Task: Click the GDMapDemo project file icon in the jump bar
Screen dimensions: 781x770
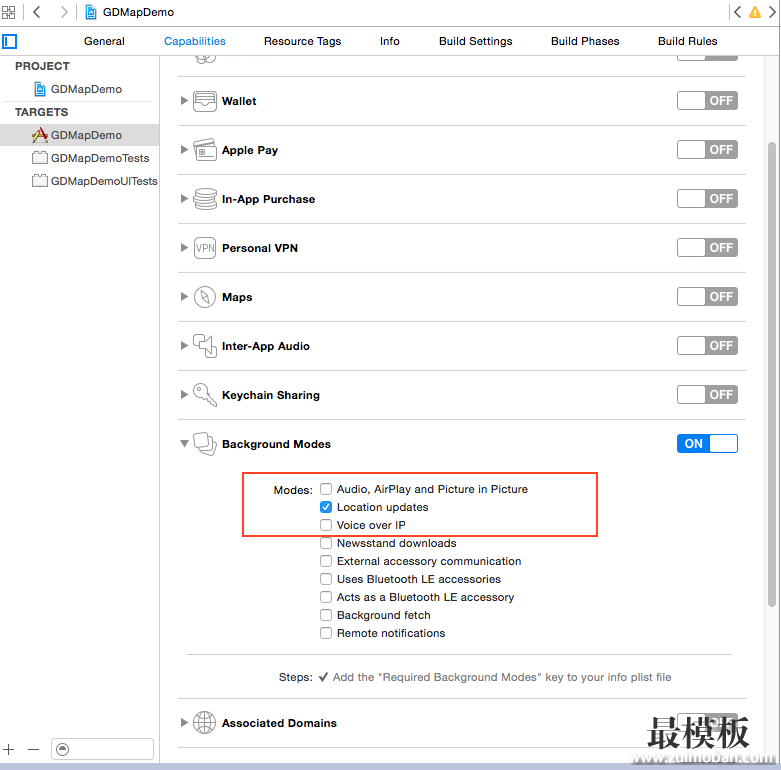Action: pyautogui.click(x=91, y=12)
